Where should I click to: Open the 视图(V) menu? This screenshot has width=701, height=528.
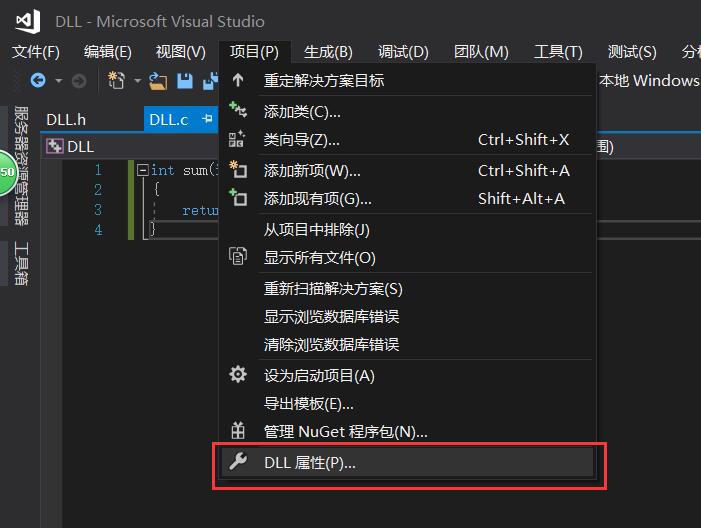tap(181, 52)
